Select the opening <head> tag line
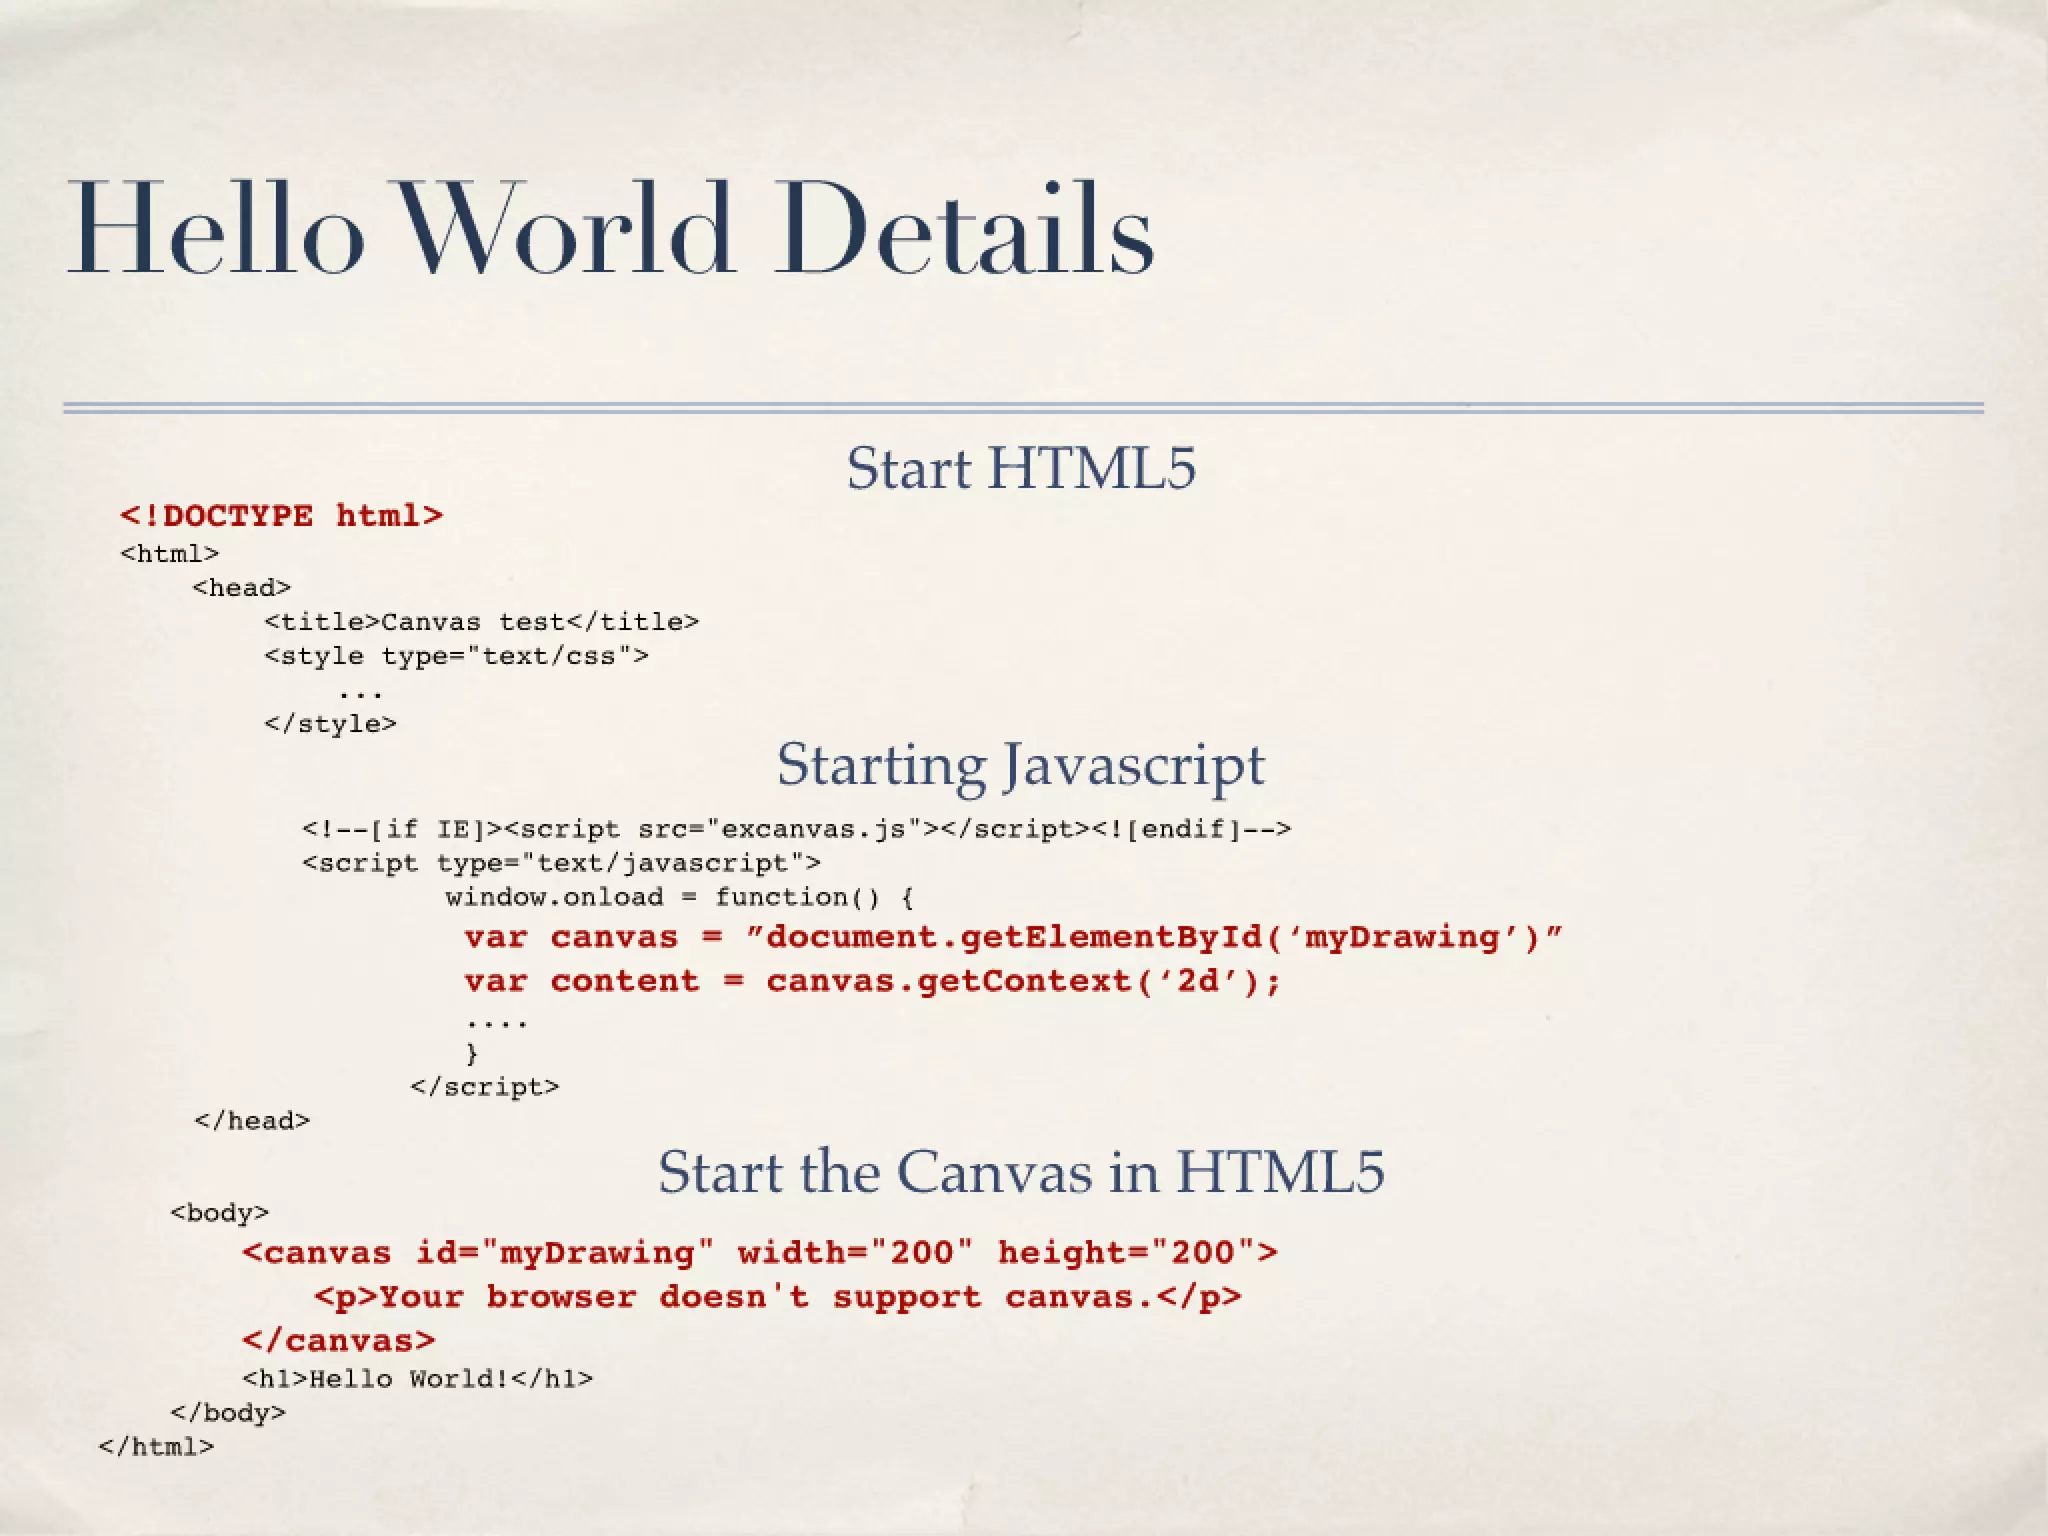2048x1536 pixels. tap(241, 587)
